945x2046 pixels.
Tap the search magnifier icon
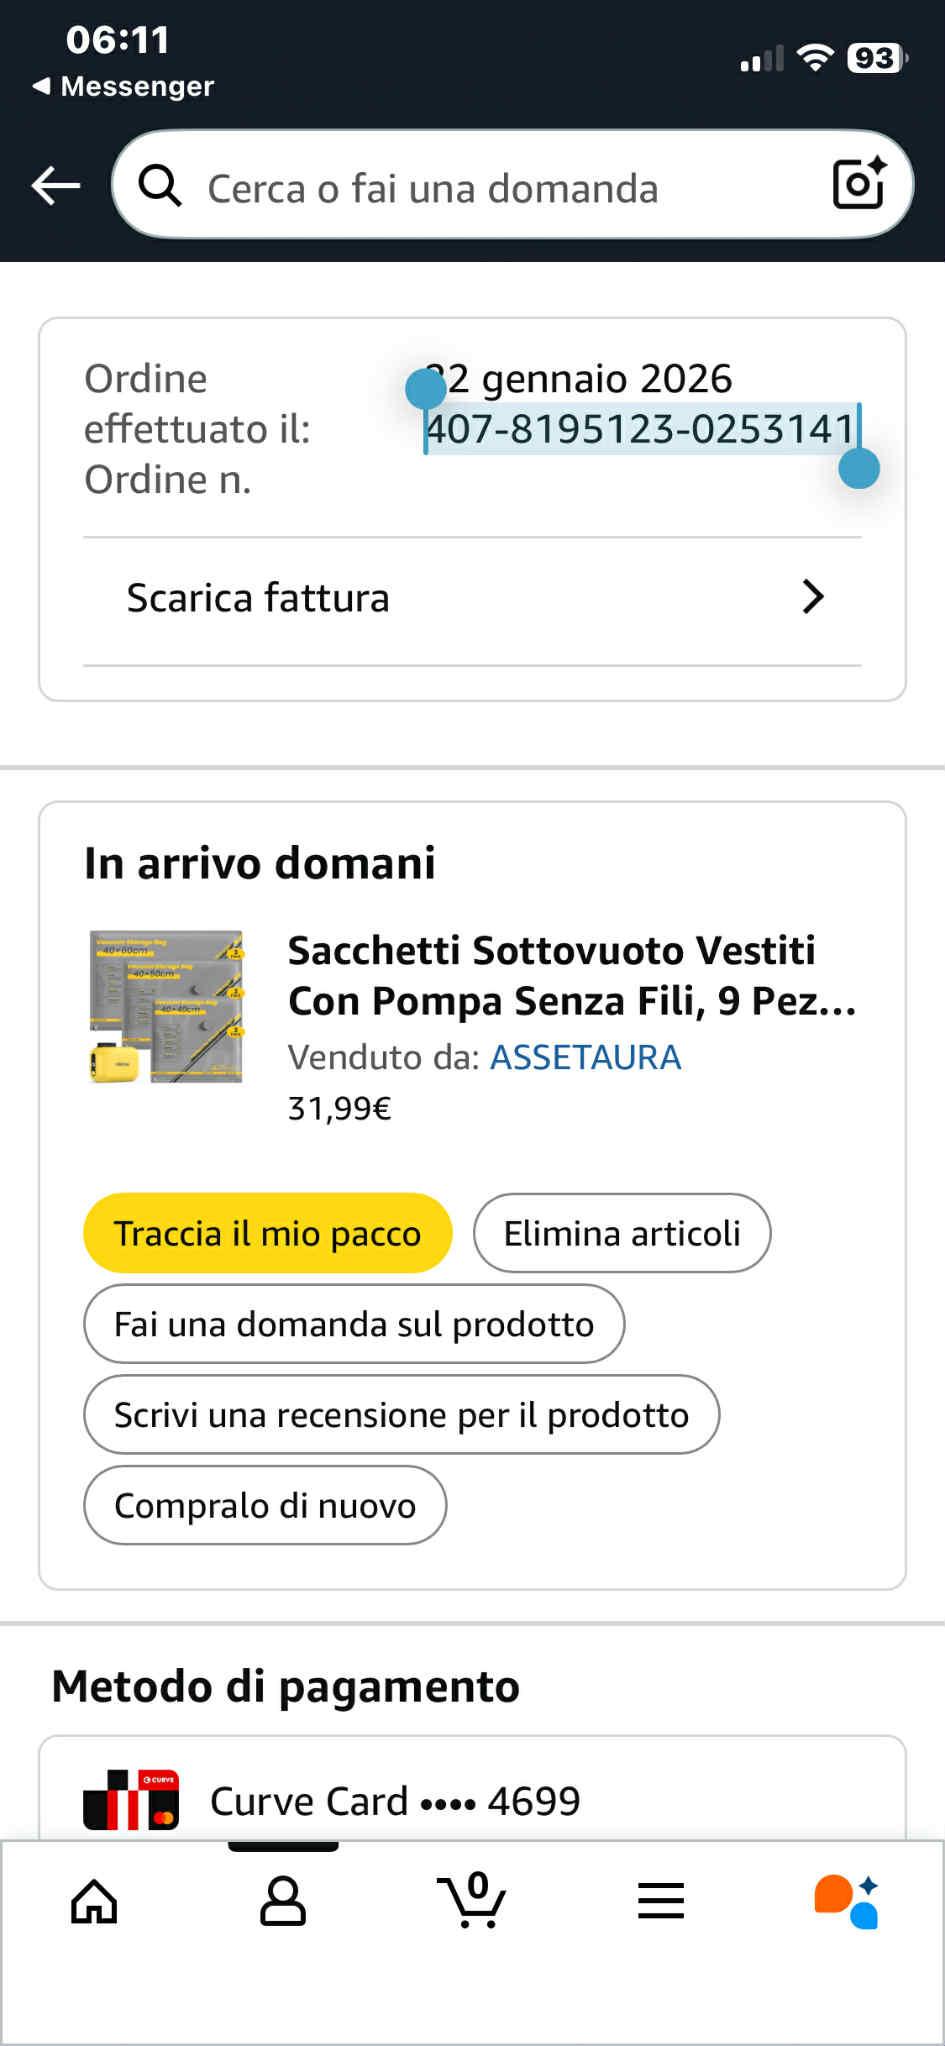pos(160,186)
